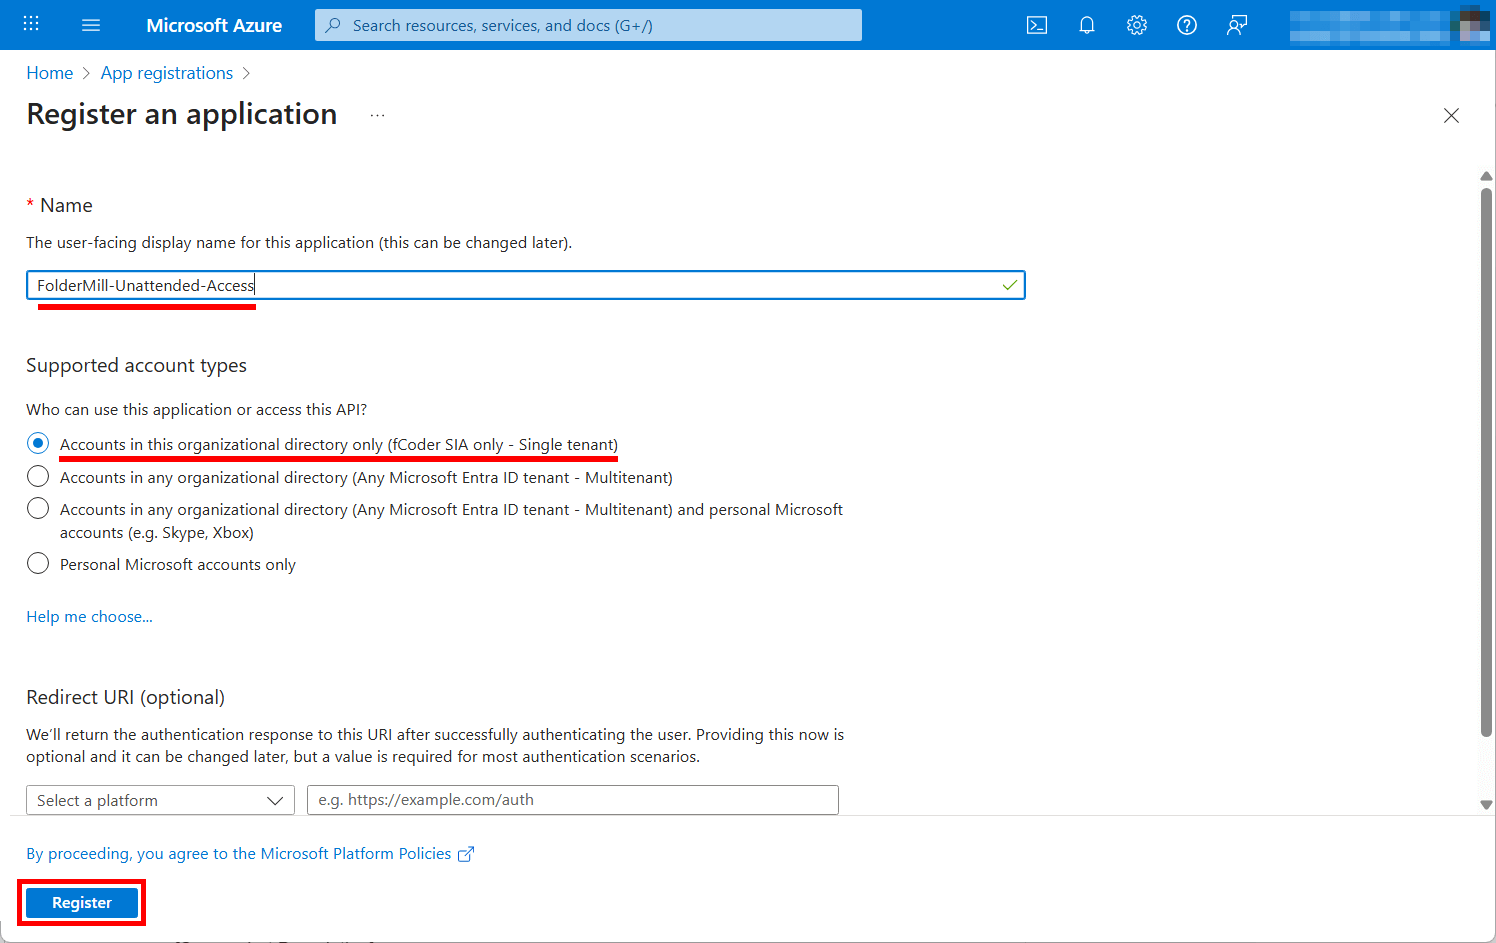Click the application Name field
The width and height of the screenshot is (1496, 943).
(525, 285)
